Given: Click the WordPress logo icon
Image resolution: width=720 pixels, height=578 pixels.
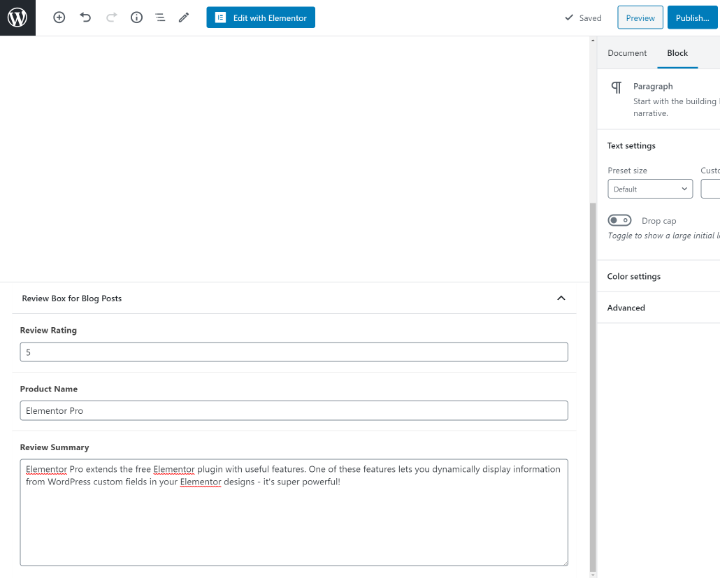Looking at the screenshot, I should point(17,17).
